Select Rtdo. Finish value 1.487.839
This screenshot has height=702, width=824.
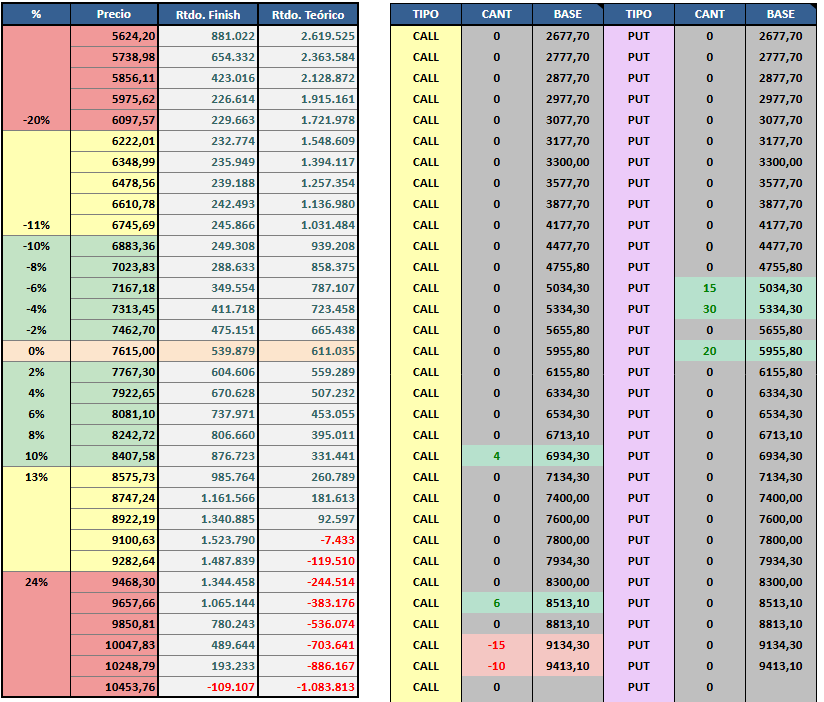click(x=208, y=561)
